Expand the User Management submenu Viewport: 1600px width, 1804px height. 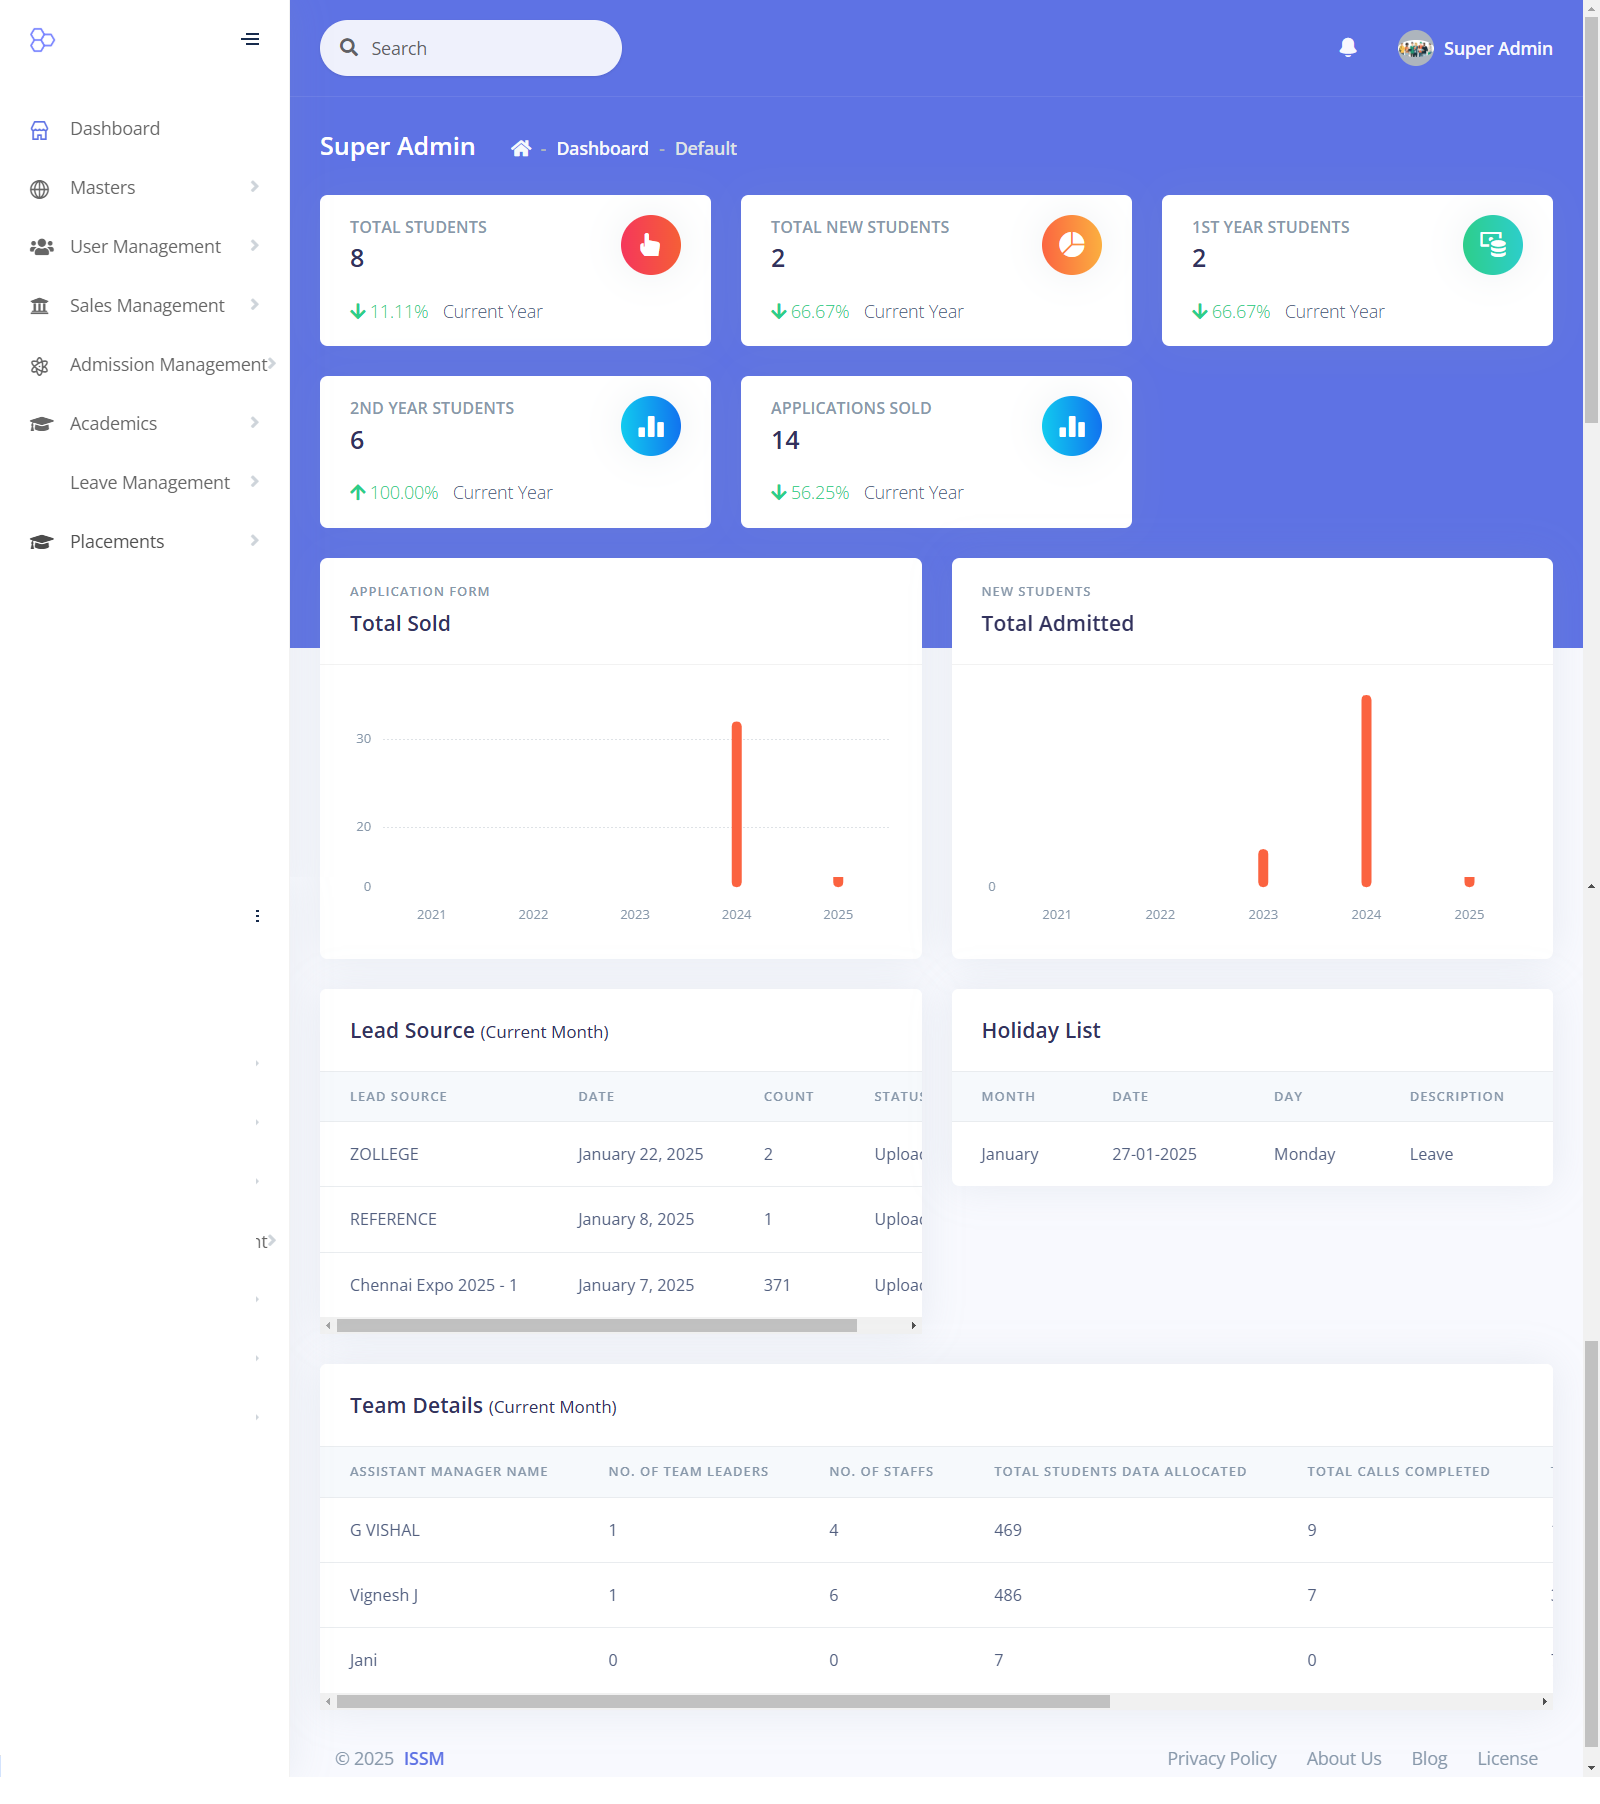pos(145,246)
